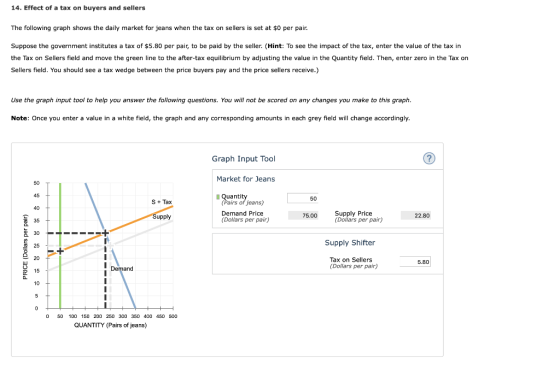Click the S + Tax label
The image size is (560, 371).
tap(161, 202)
